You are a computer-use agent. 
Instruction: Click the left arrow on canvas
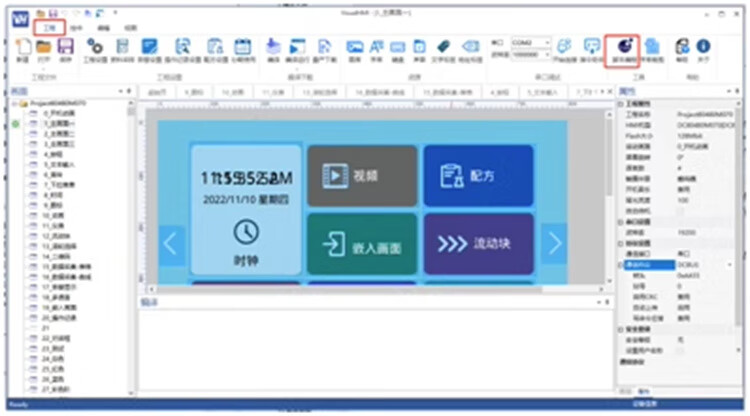click(x=171, y=243)
